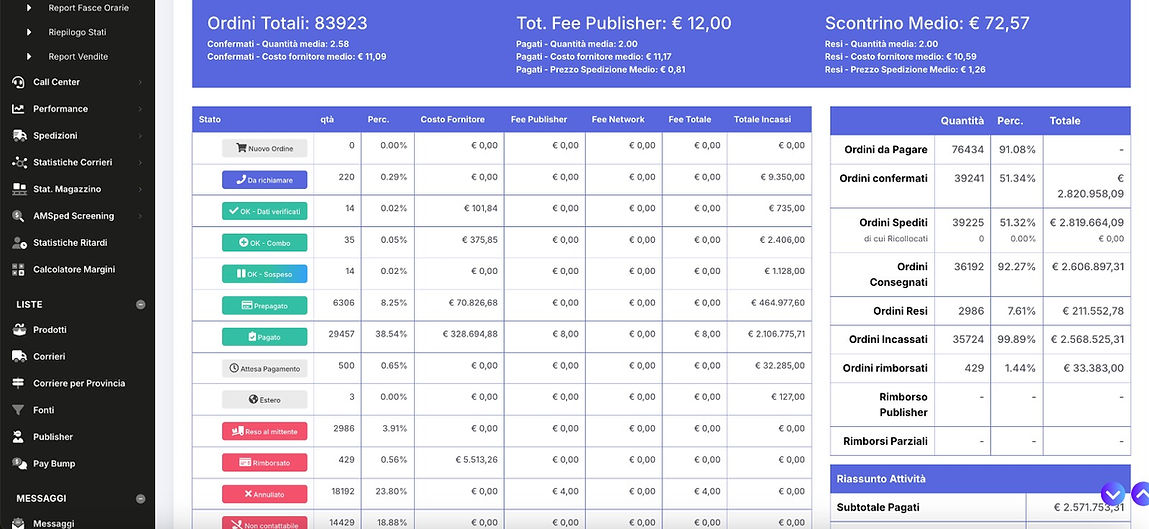
Task: Click the Performance chart icon
Action: 18,109
